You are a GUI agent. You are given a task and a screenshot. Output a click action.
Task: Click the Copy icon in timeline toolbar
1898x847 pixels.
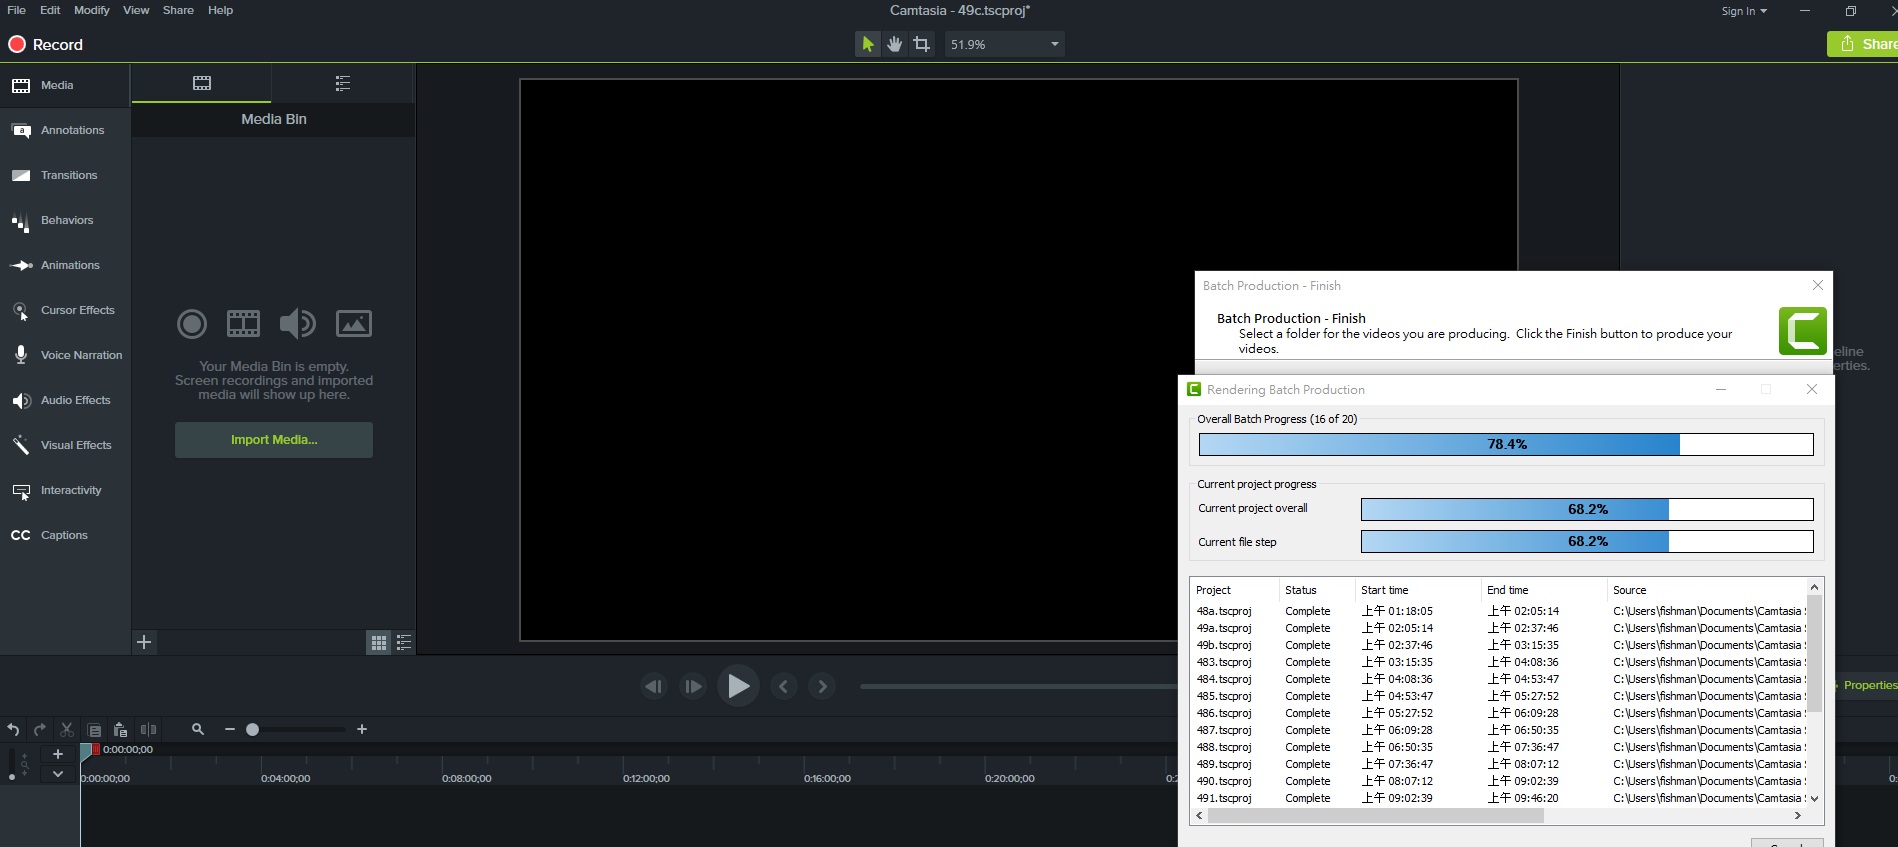coord(94,730)
